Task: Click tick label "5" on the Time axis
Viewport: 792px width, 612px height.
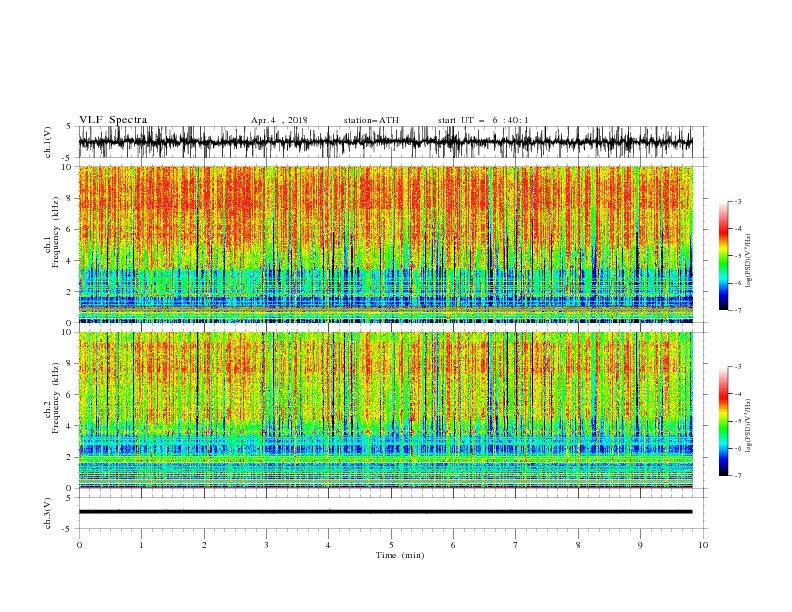Action: pyautogui.click(x=391, y=545)
